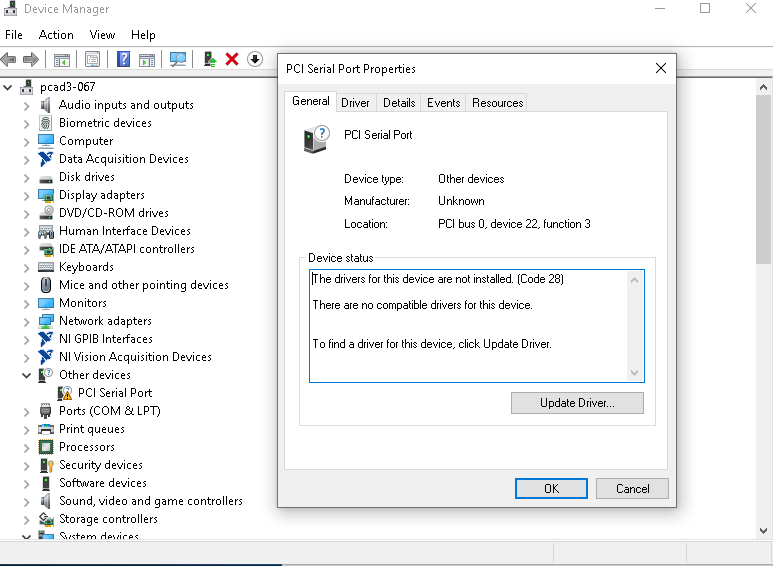Collapse the Other devices category

pos(27,375)
